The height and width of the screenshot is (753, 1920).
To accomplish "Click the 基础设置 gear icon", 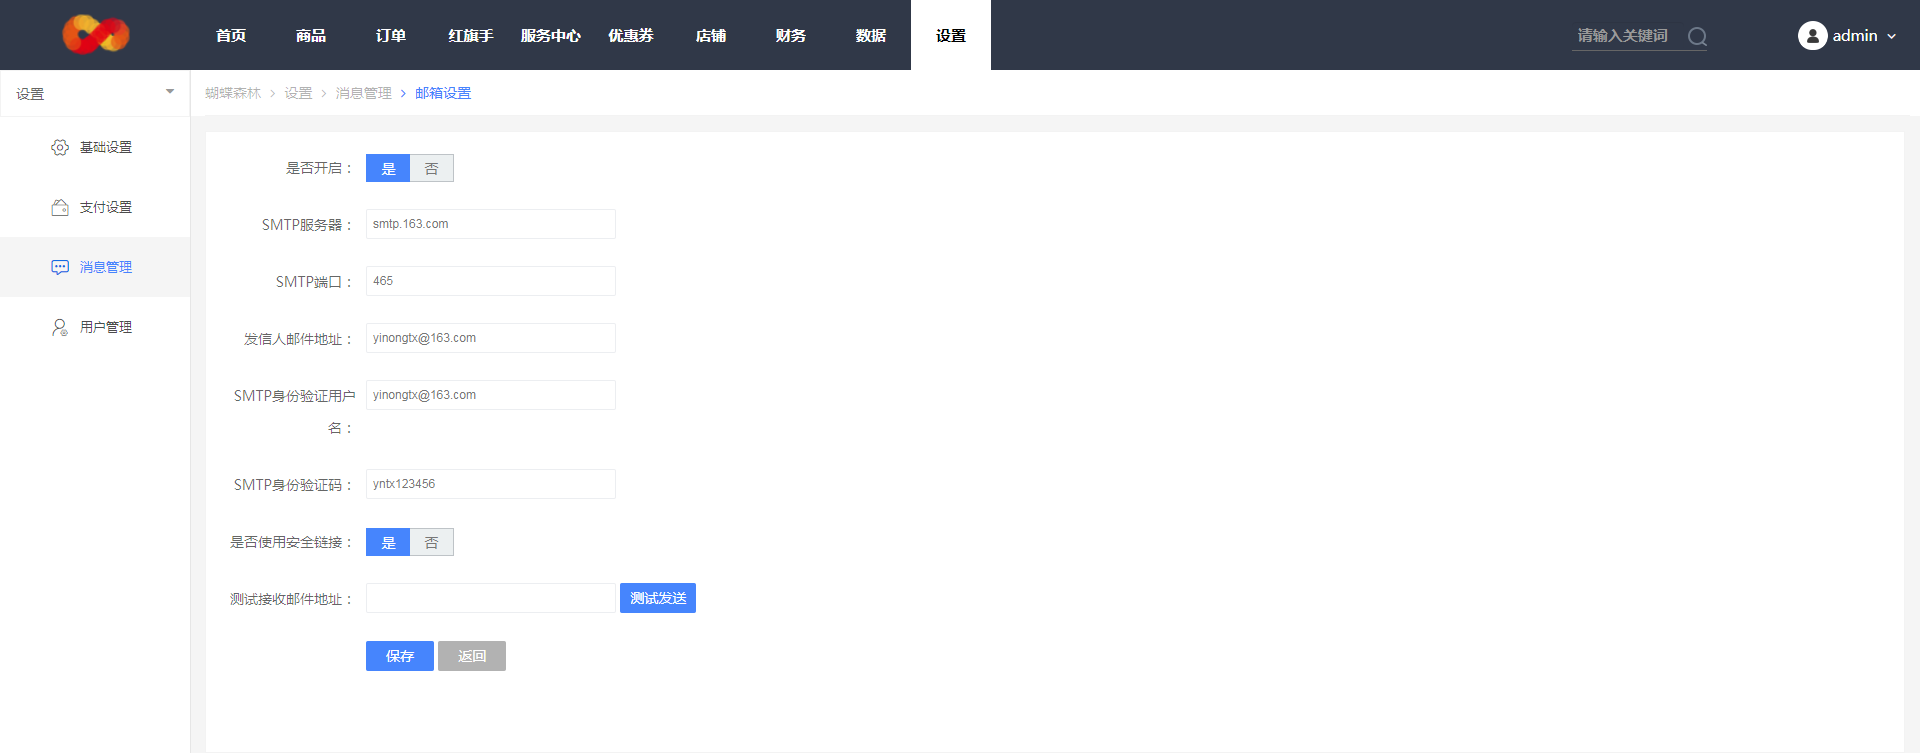I will [60, 147].
